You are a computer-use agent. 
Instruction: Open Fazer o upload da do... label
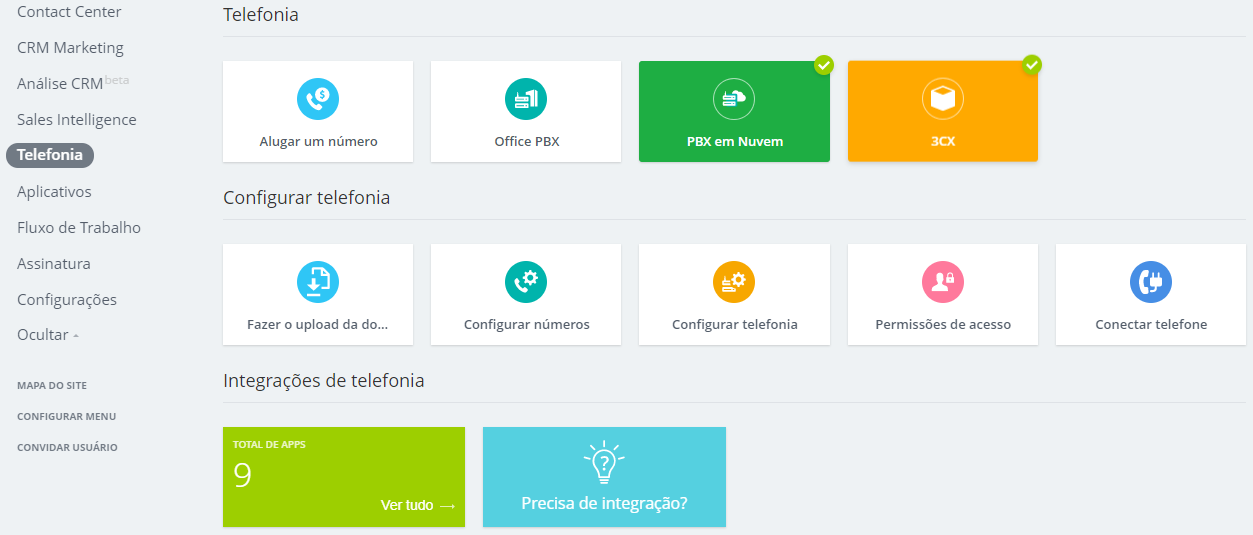317,324
